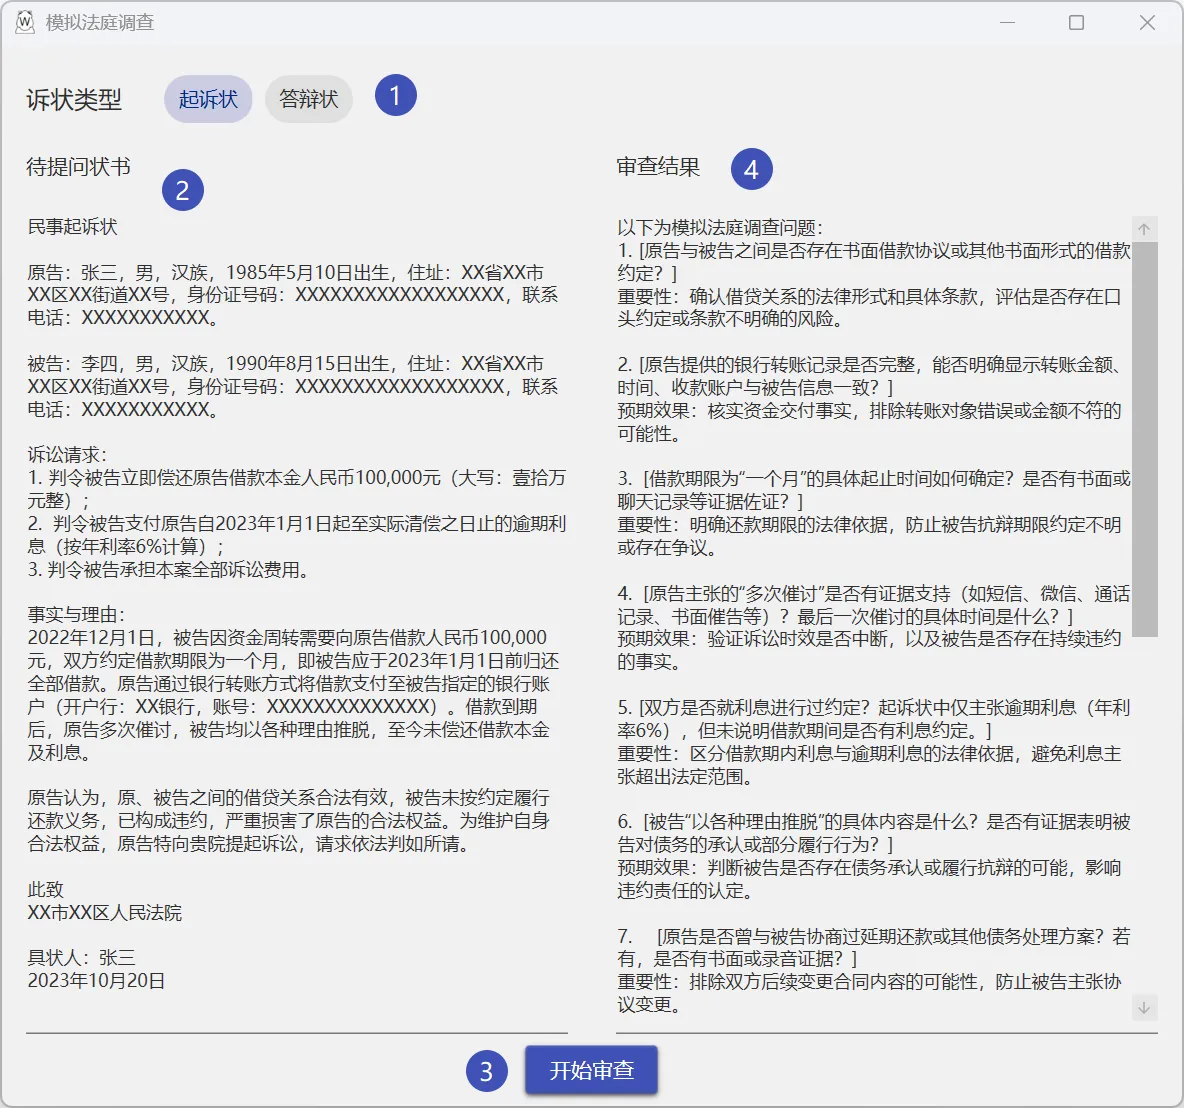Screen dimensions: 1184x1108
Task: Click numbered badge 1 beside the document type pills
Action: pos(395,96)
